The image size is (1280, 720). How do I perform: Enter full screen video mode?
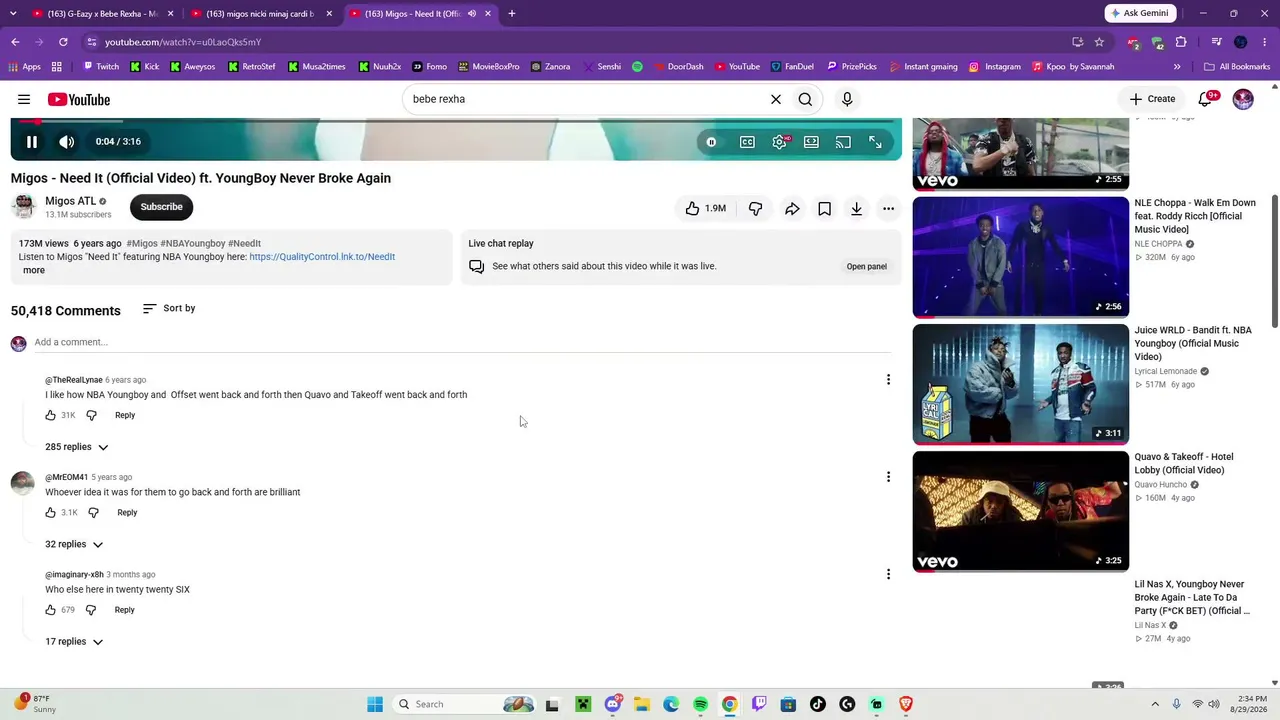coord(875,142)
